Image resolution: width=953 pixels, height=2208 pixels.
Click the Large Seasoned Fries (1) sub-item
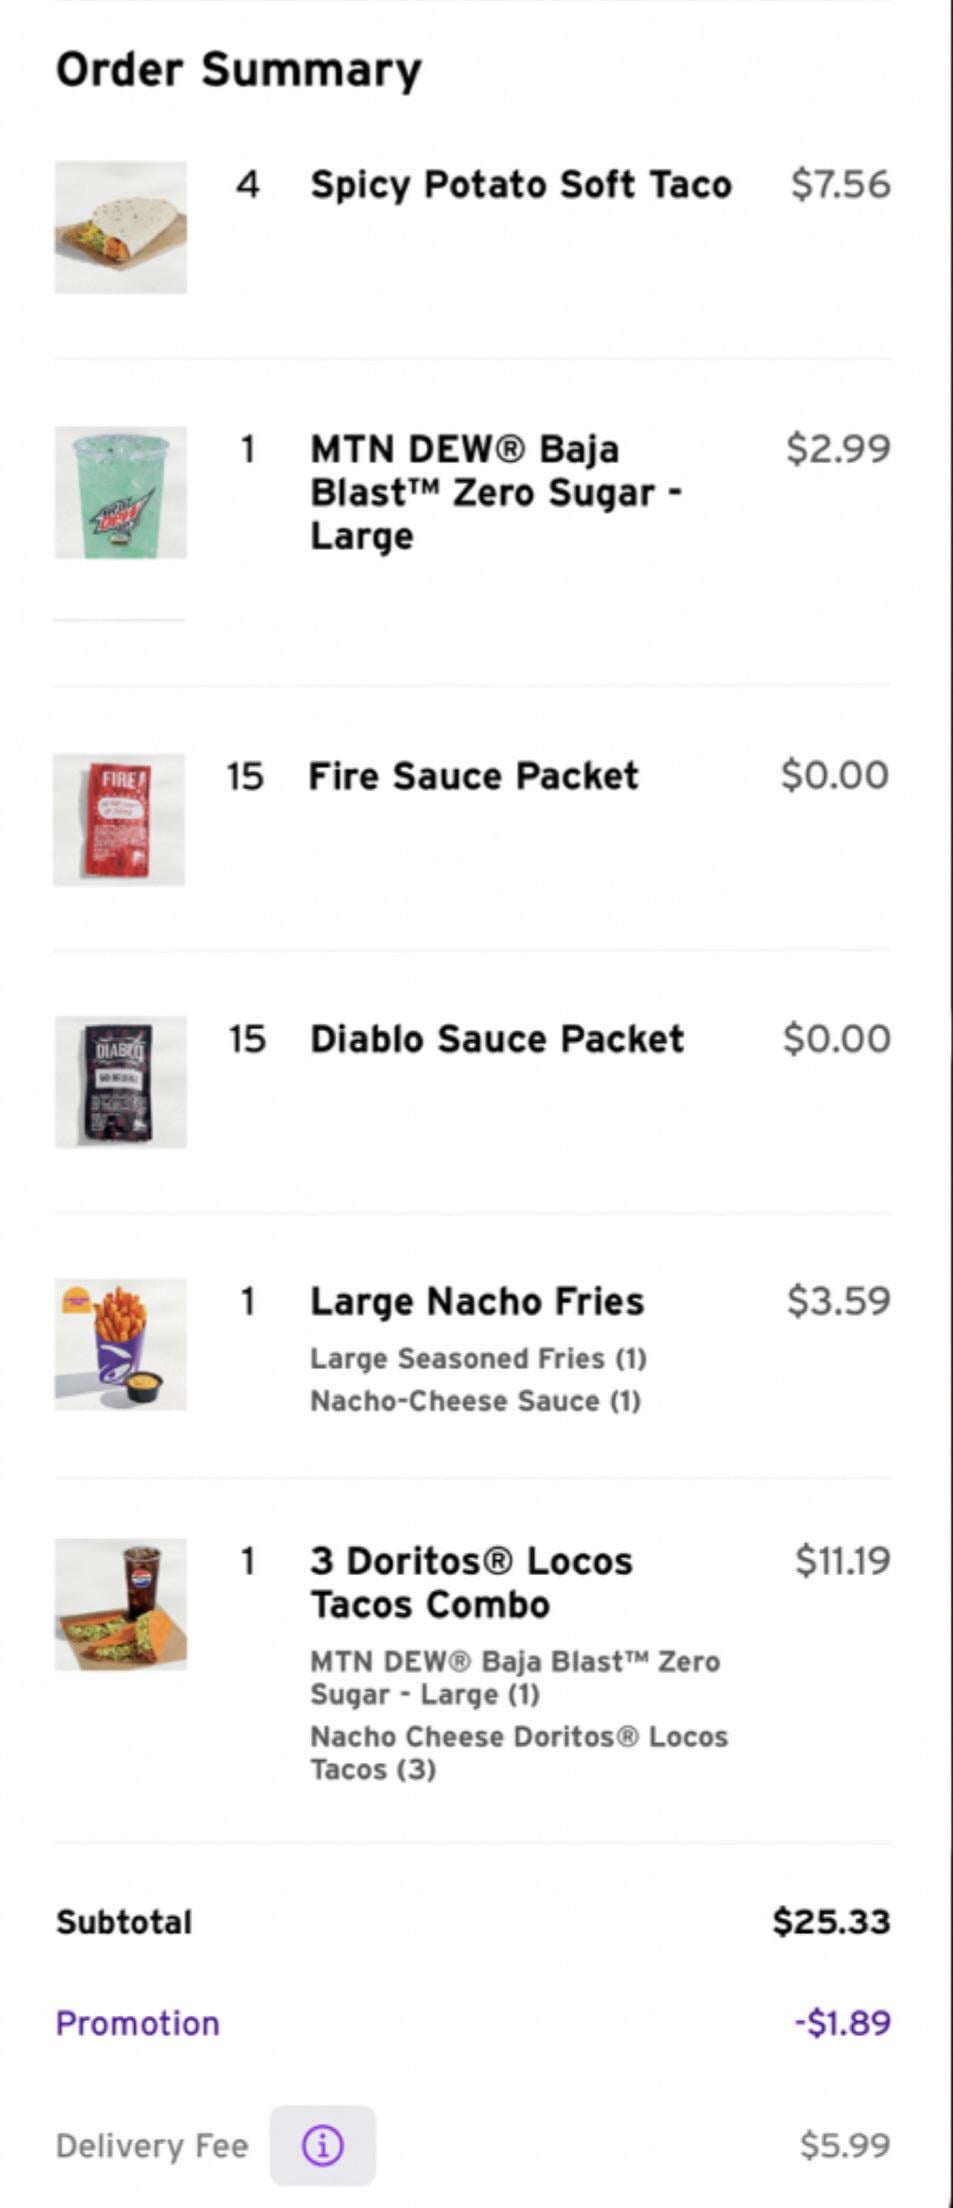click(478, 1359)
